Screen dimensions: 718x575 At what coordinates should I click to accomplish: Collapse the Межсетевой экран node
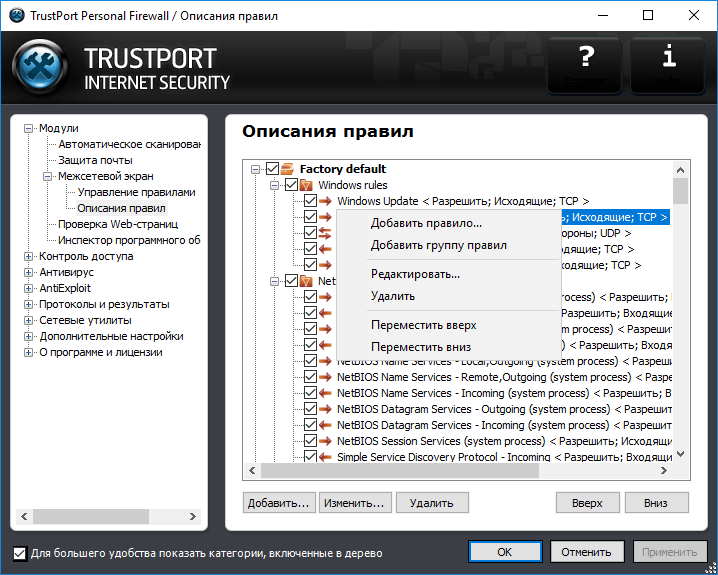[x=48, y=177]
